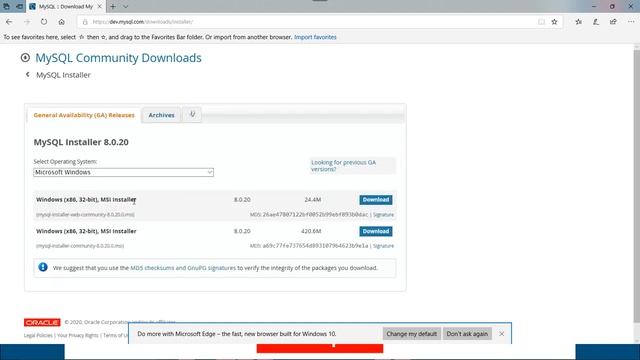Click Don't ask again button
640x360 pixels.
coord(467,334)
